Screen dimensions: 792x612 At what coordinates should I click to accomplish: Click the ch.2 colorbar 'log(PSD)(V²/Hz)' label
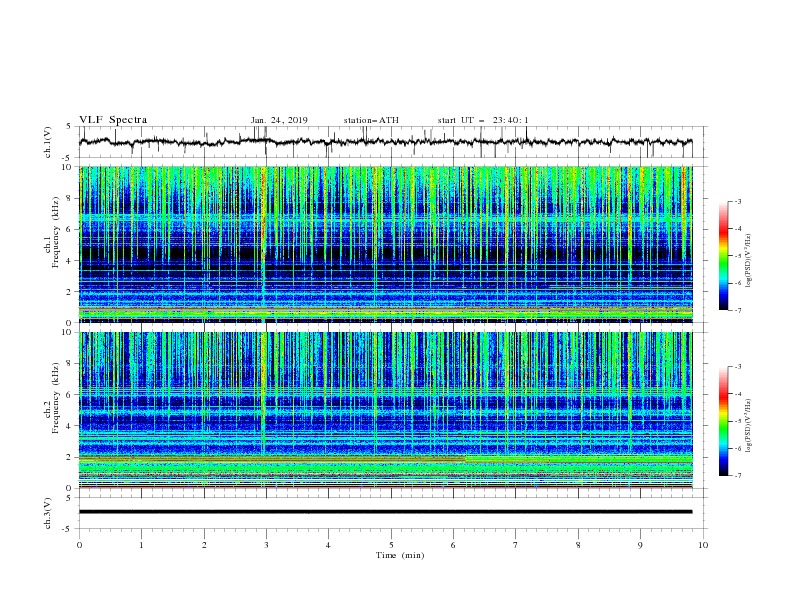pos(748,425)
